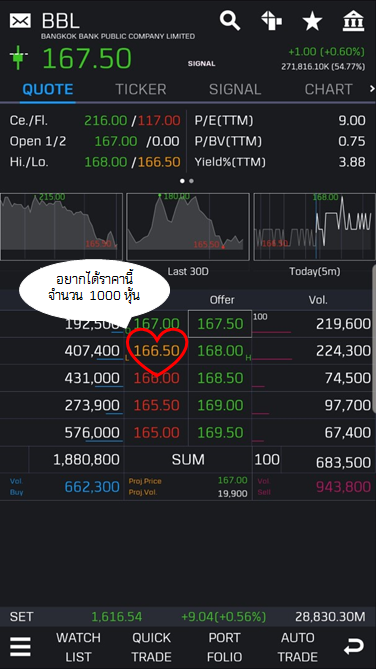Select bid price 167.00
The image size is (376, 669).
[157, 324]
